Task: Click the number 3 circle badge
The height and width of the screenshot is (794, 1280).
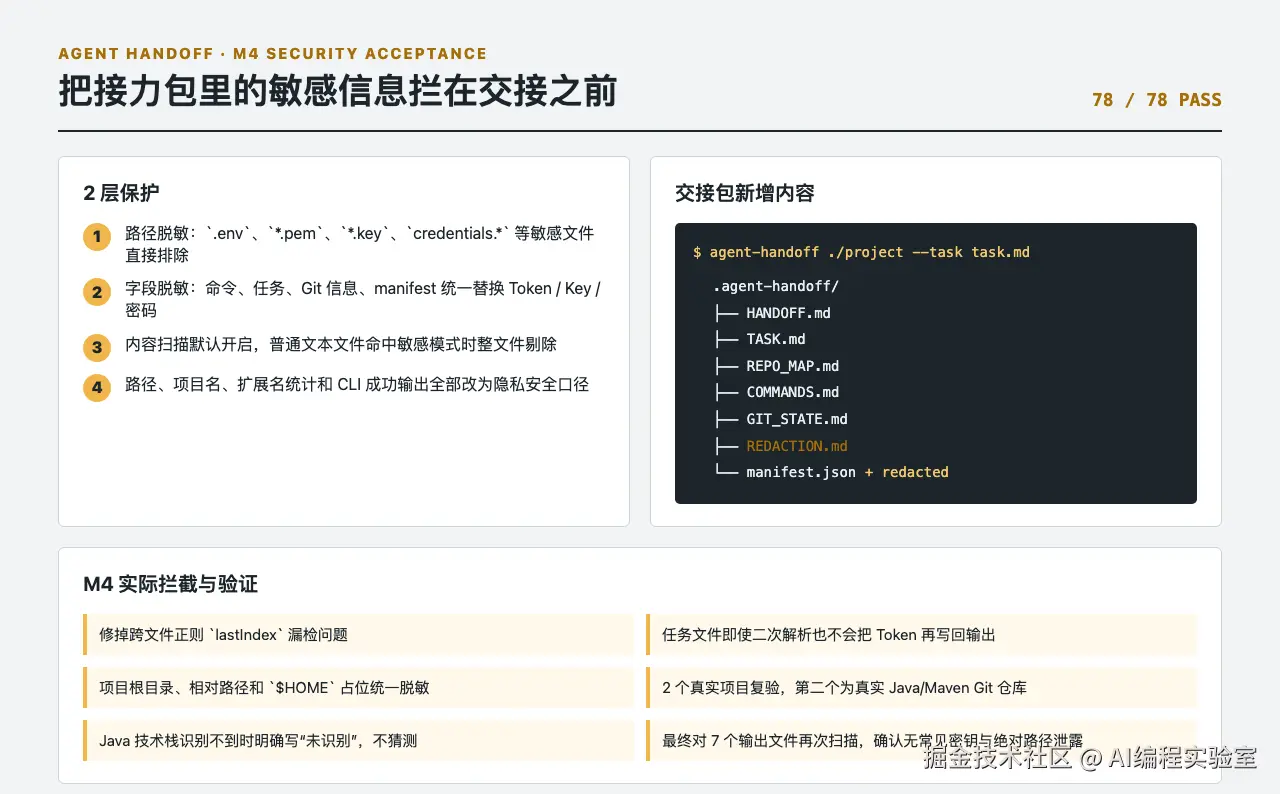Action: (x=96, y=347)
